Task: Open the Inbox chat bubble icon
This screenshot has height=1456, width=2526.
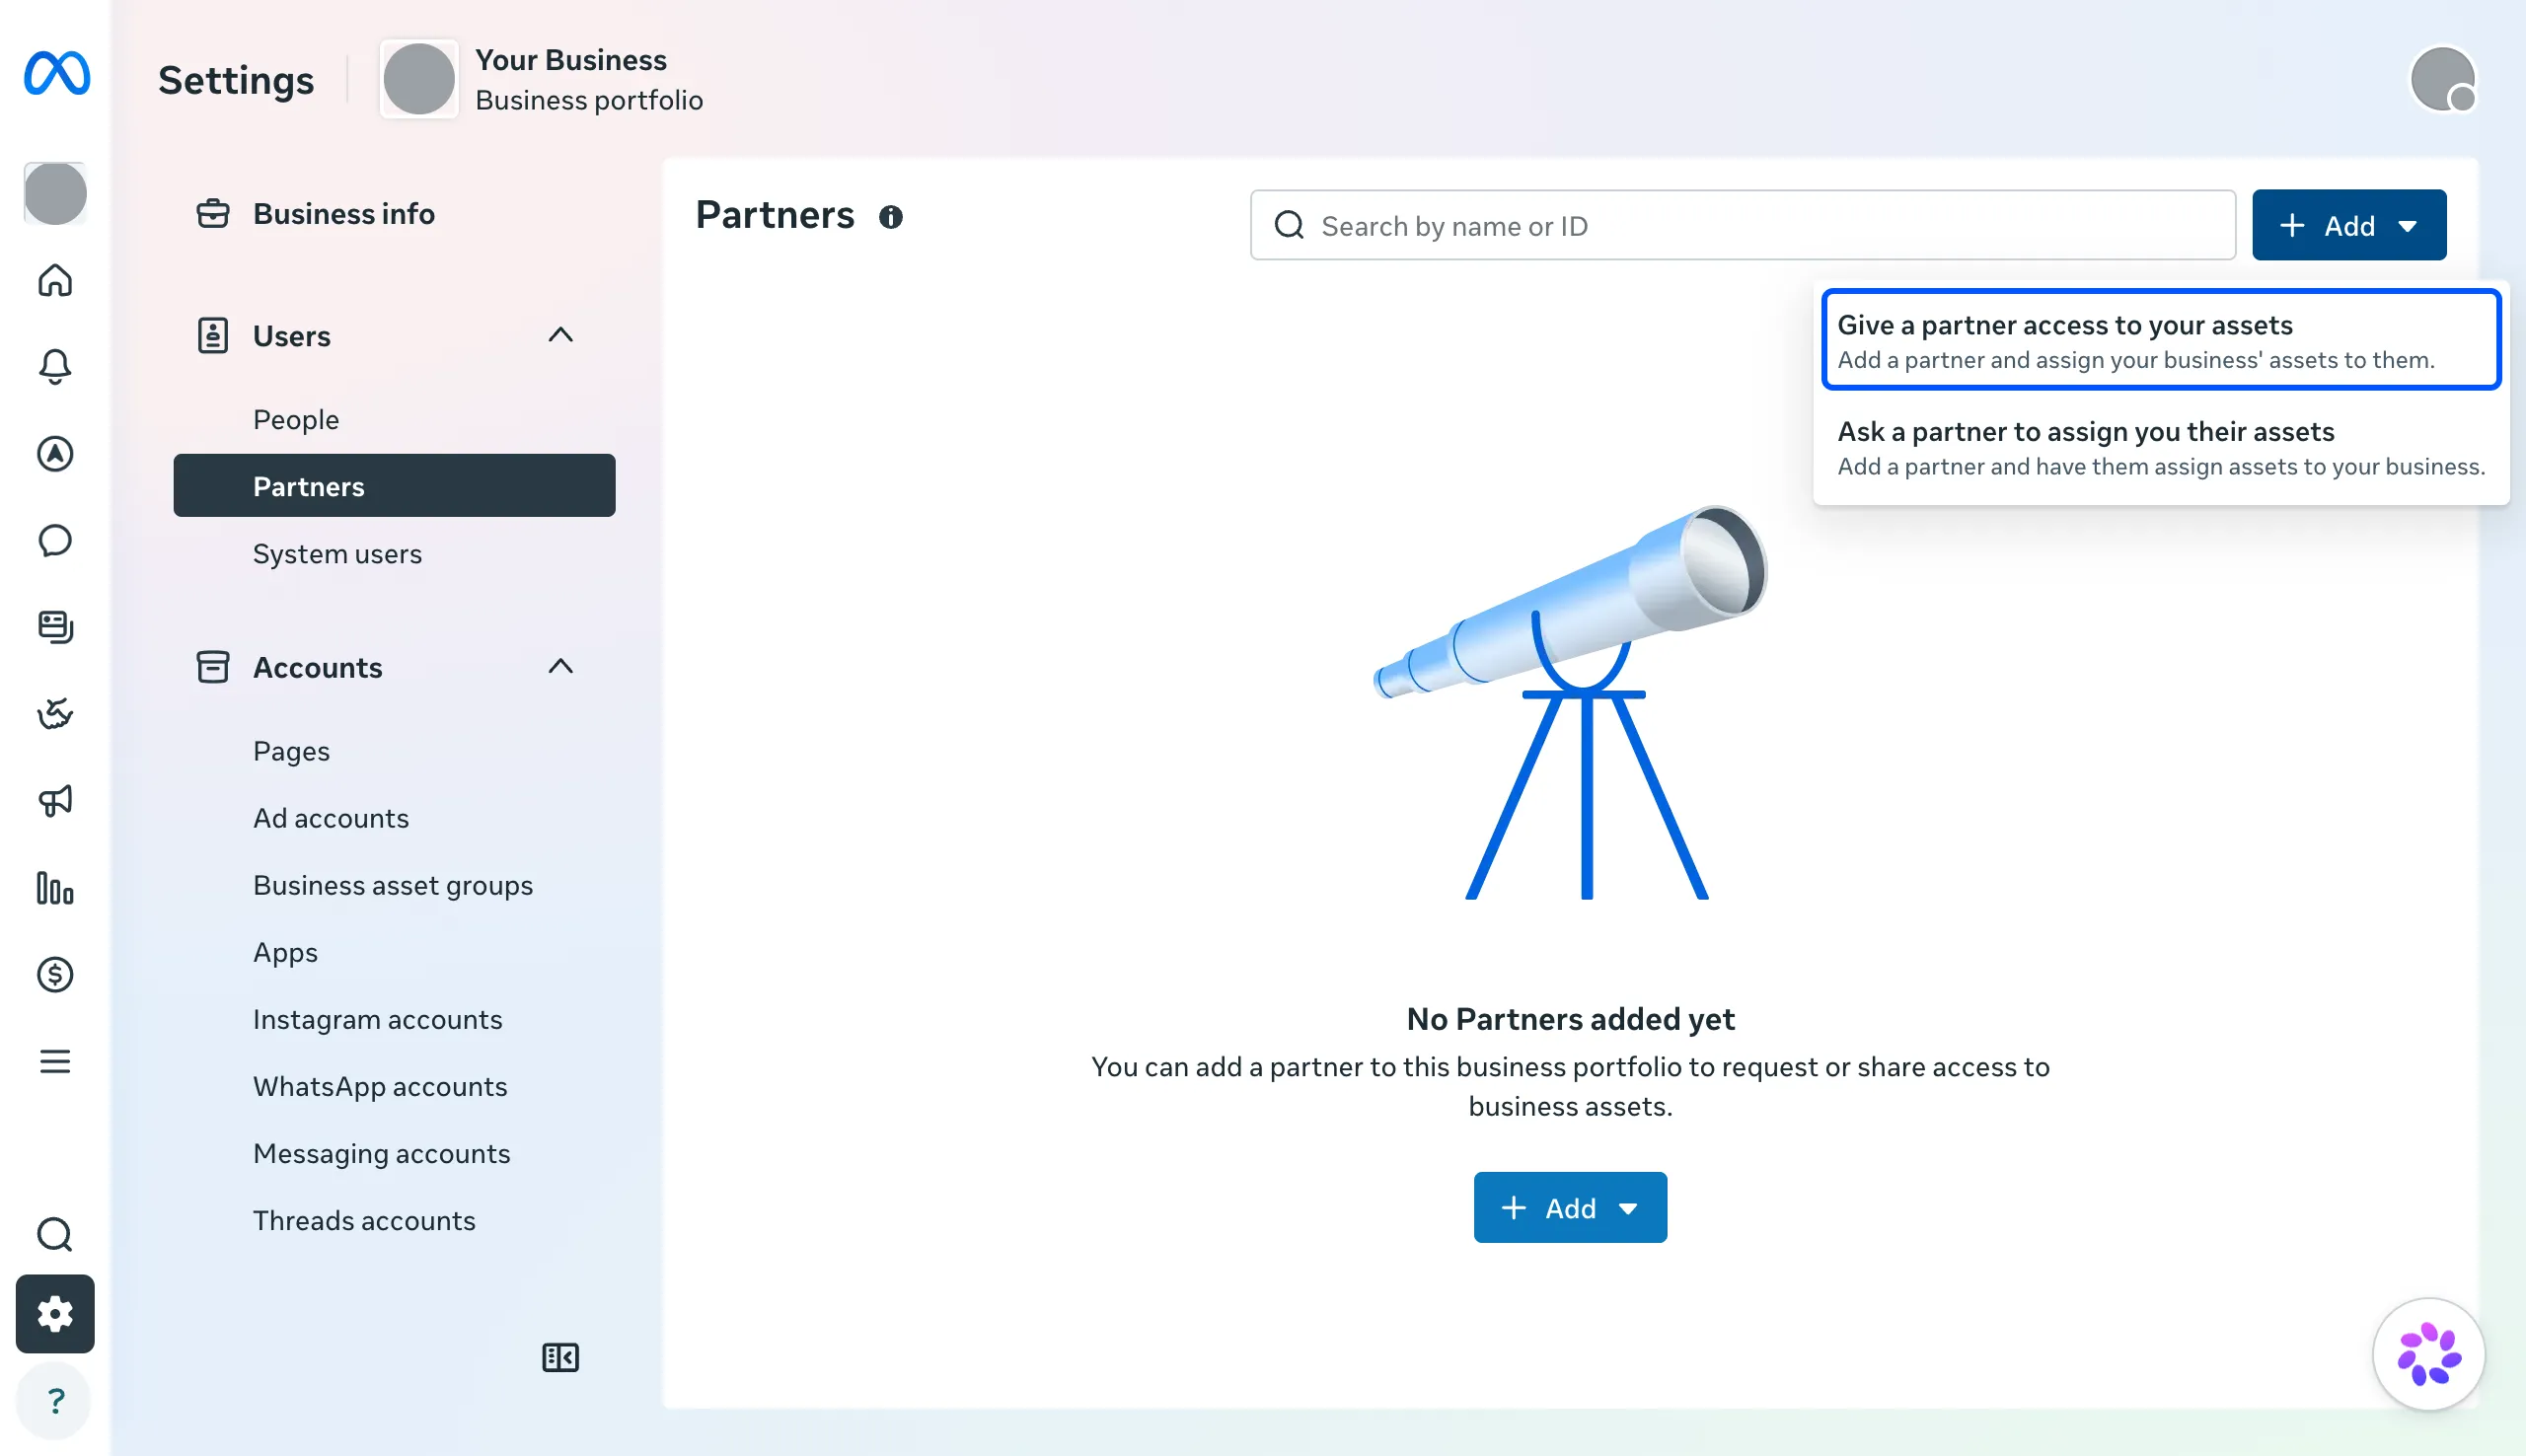Action: click(55, 540)
